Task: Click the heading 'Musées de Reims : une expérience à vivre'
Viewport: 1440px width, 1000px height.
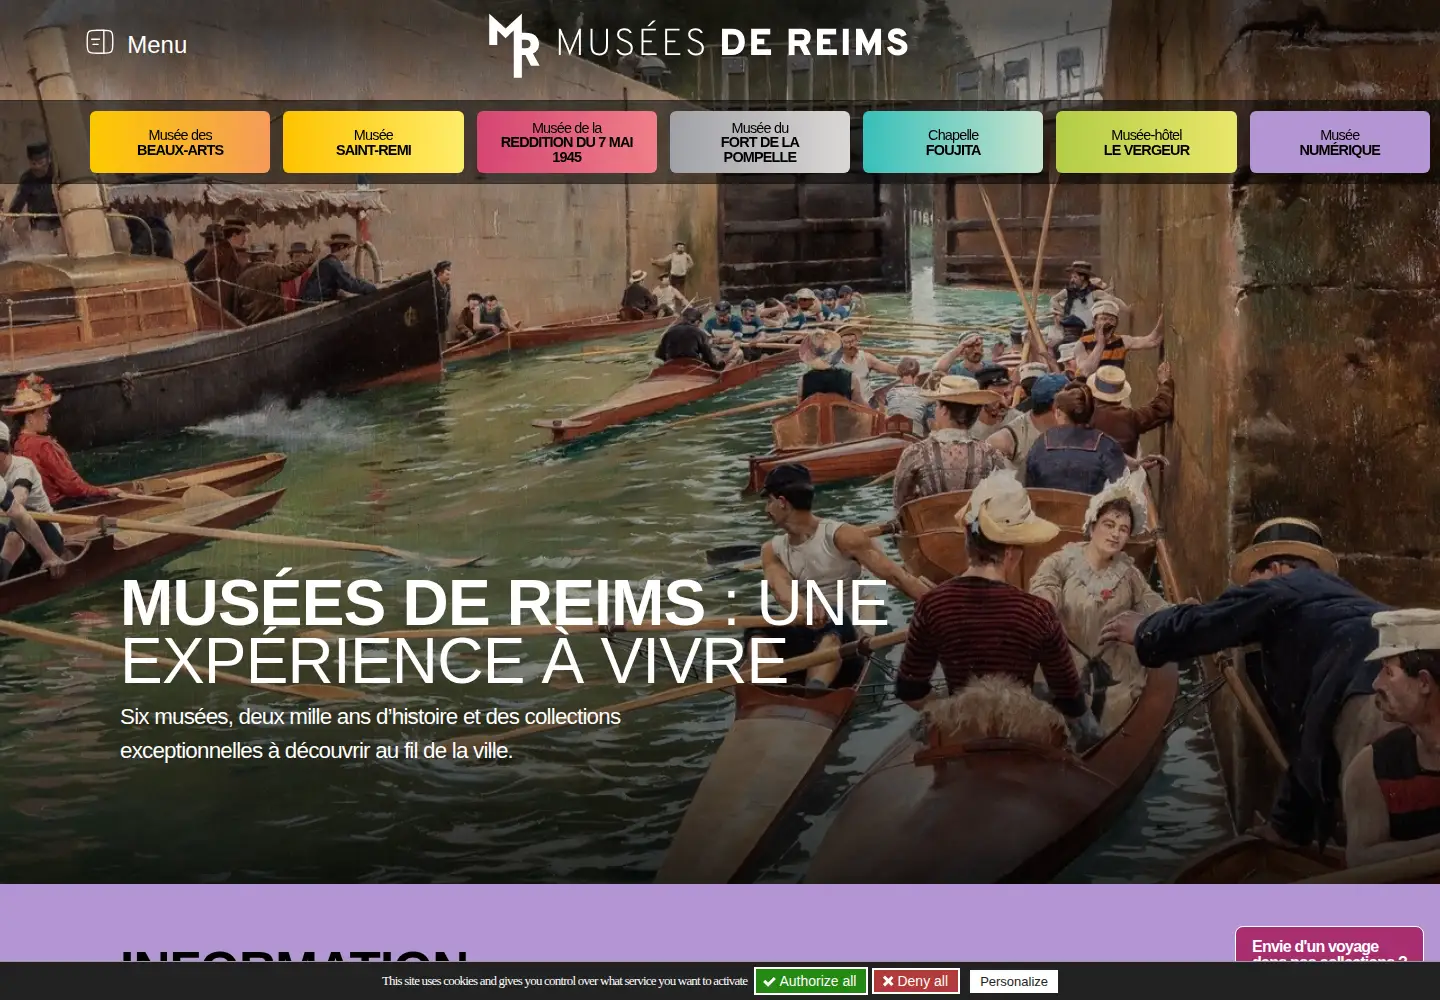Action: 504,631
